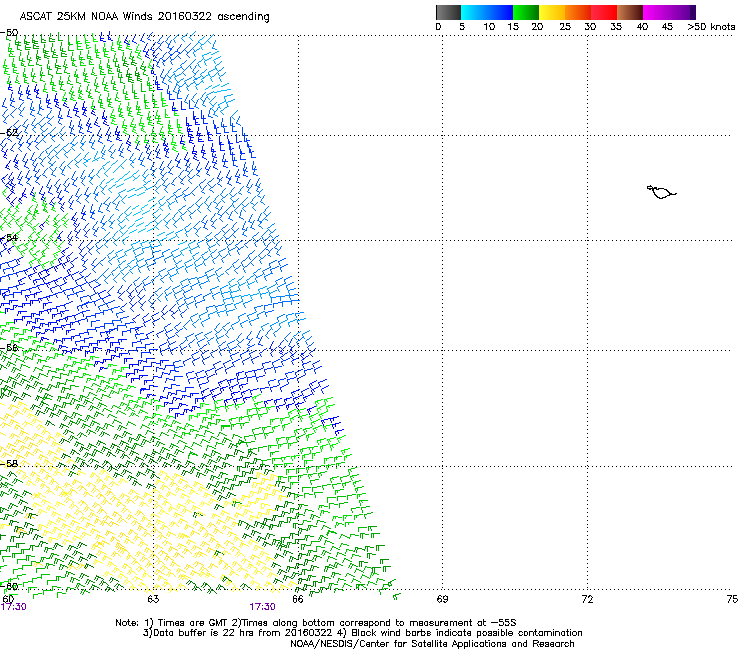Click the latitude label -54
This screenshot has height=650, width=740.
click(9, 237)
